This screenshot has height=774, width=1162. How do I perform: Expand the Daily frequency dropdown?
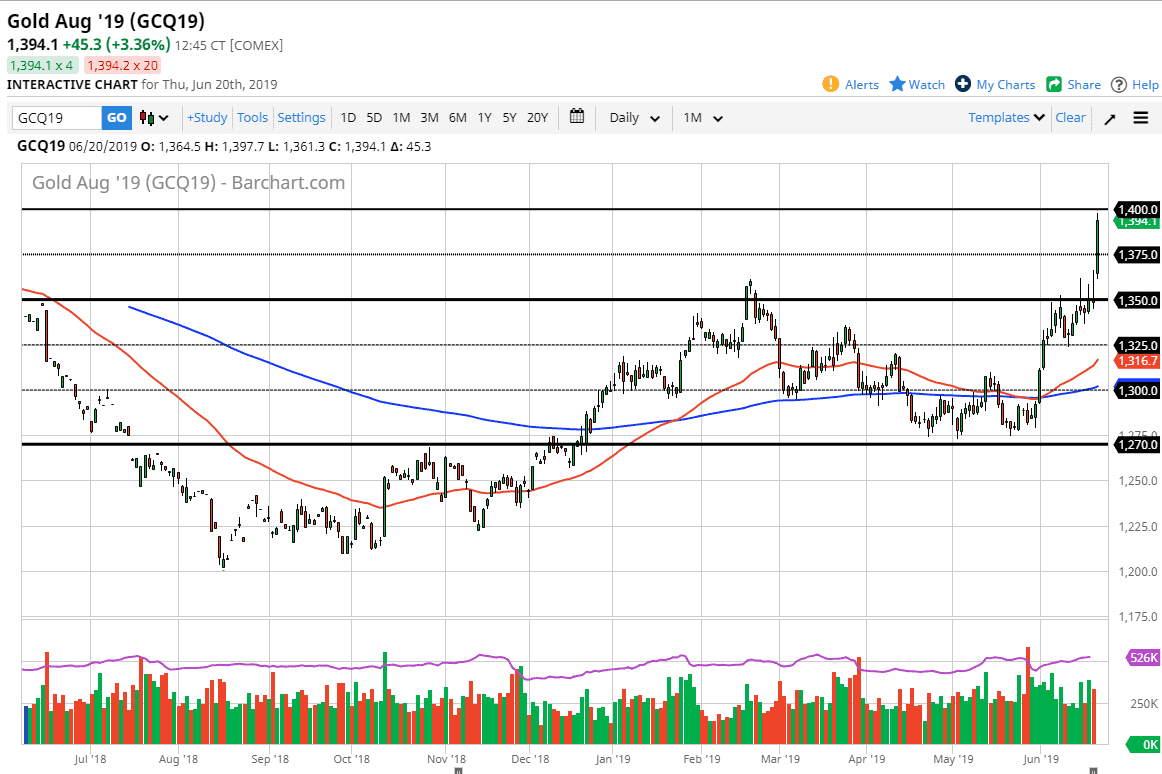[x=635, y=118]
